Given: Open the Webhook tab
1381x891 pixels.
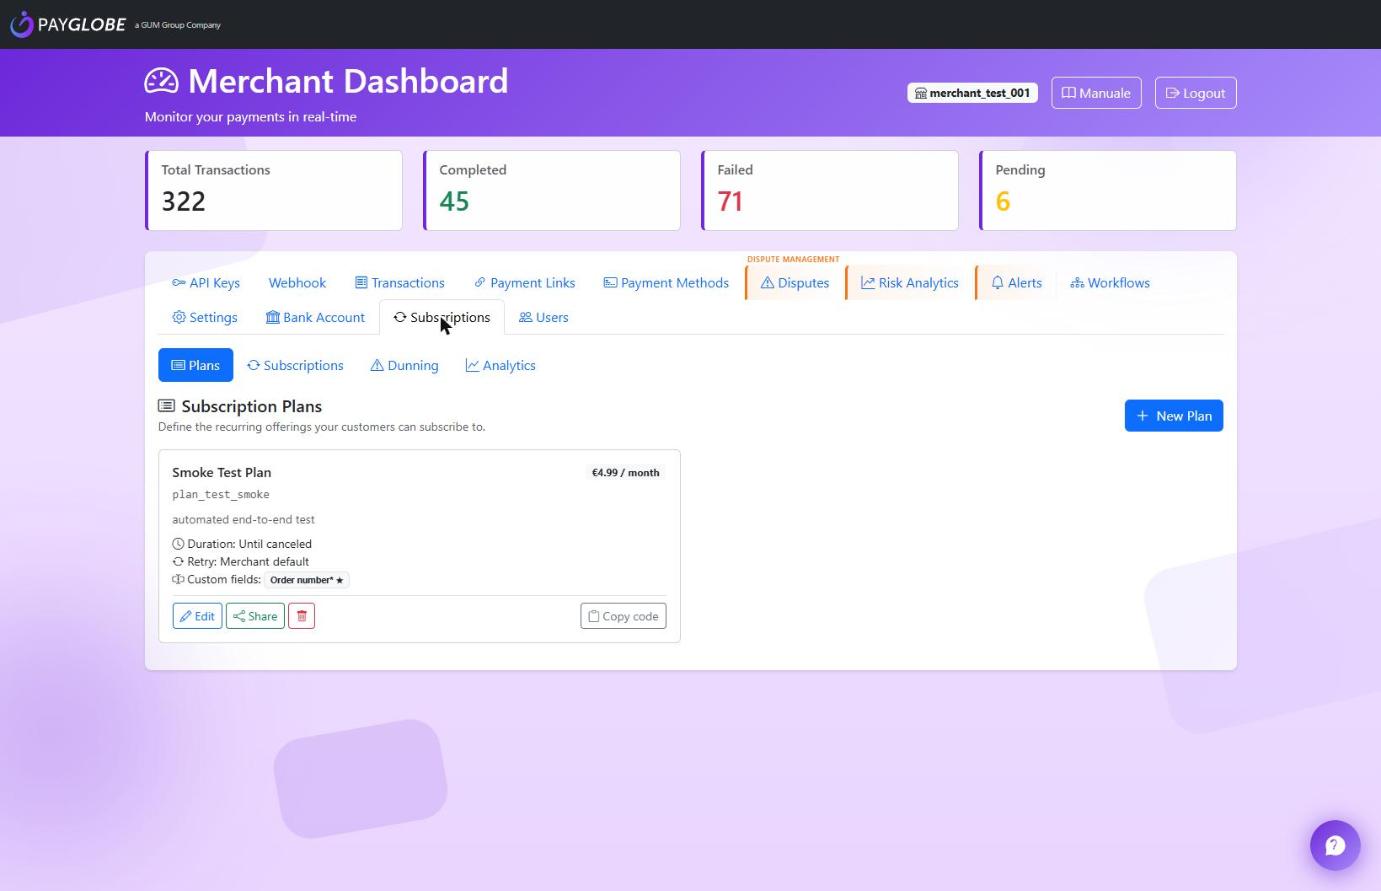Looking at the screenshot, I should (x=297, y=283).
